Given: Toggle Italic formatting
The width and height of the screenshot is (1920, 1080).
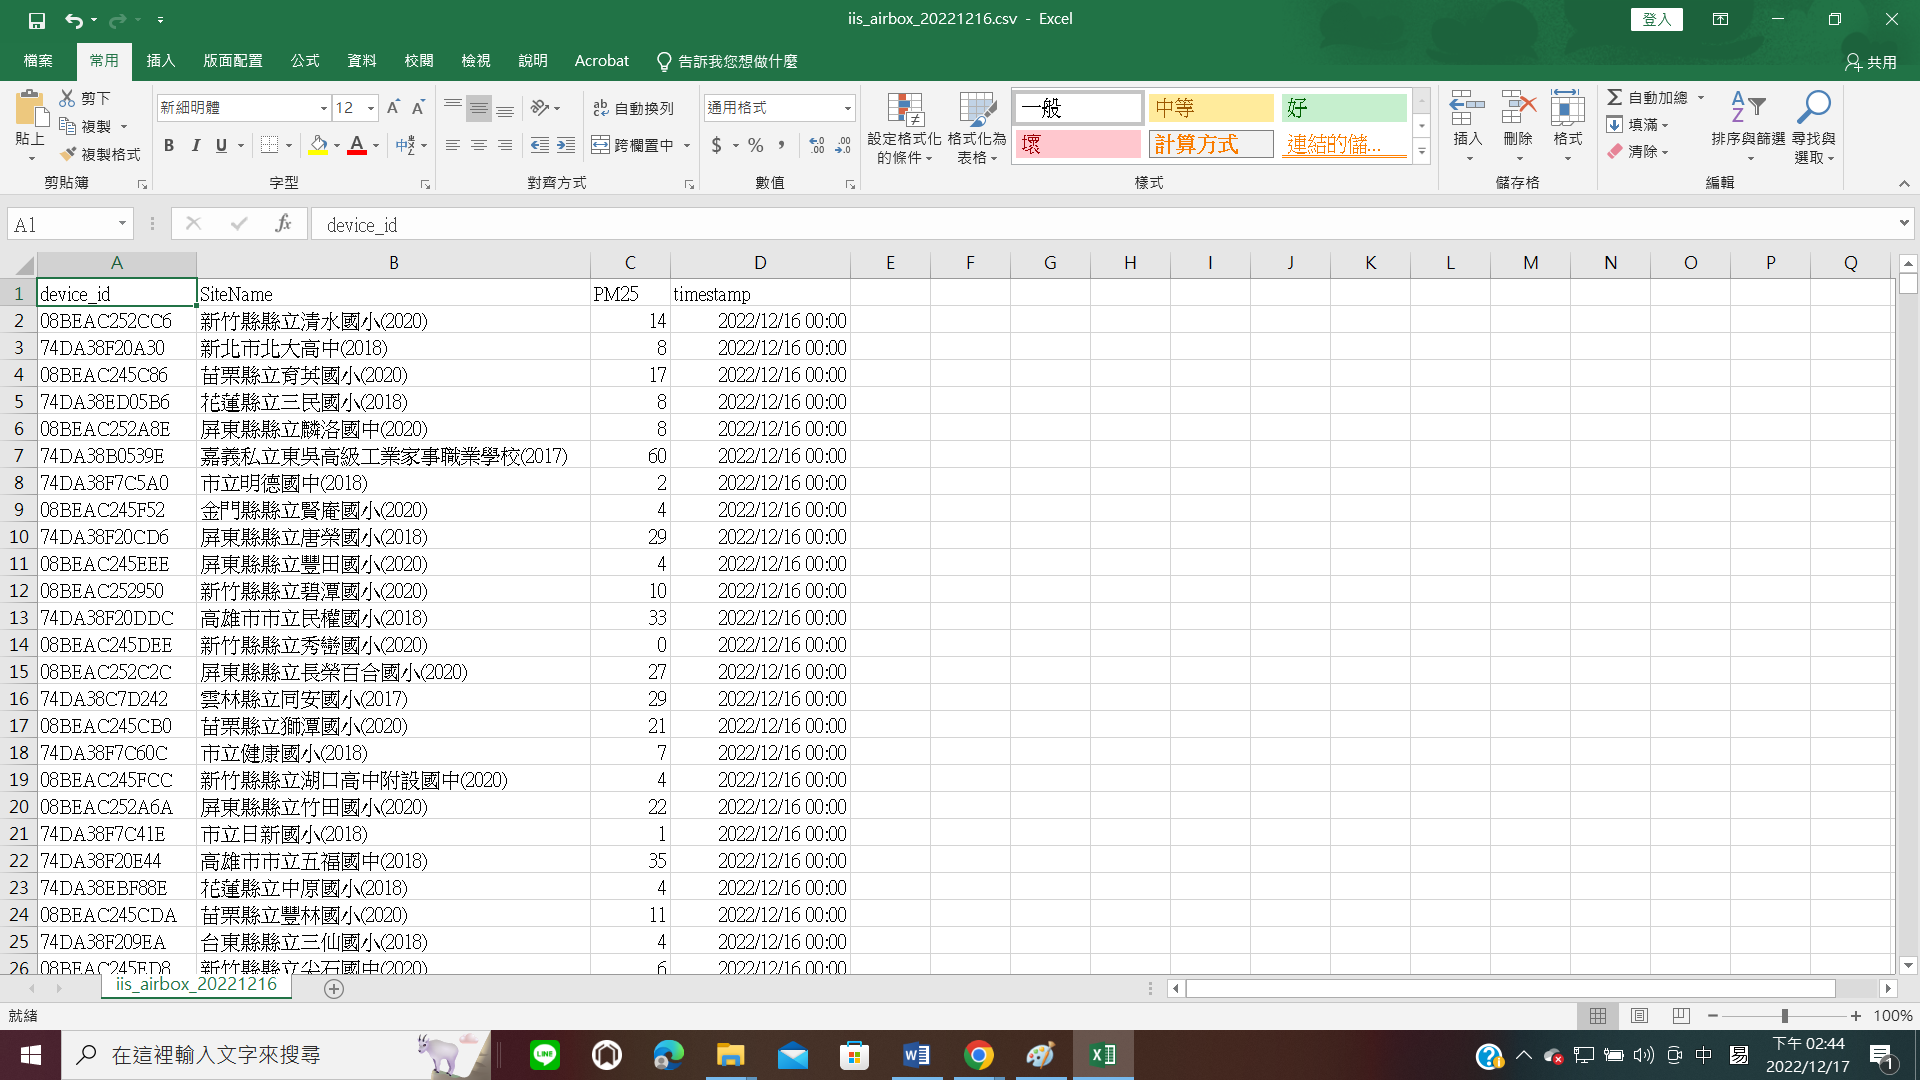Looking at the screenshot, I should pos(195,145).
